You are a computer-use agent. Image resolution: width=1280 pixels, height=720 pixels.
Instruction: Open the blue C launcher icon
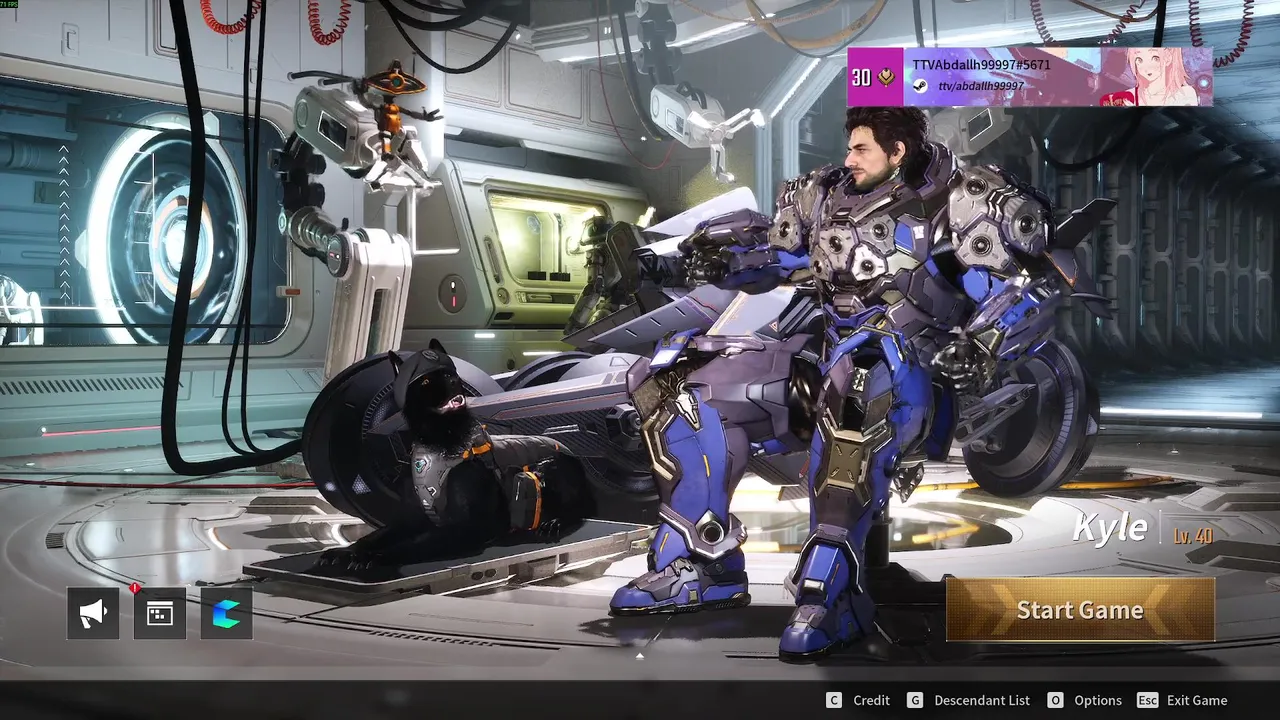tap(227, 613)
